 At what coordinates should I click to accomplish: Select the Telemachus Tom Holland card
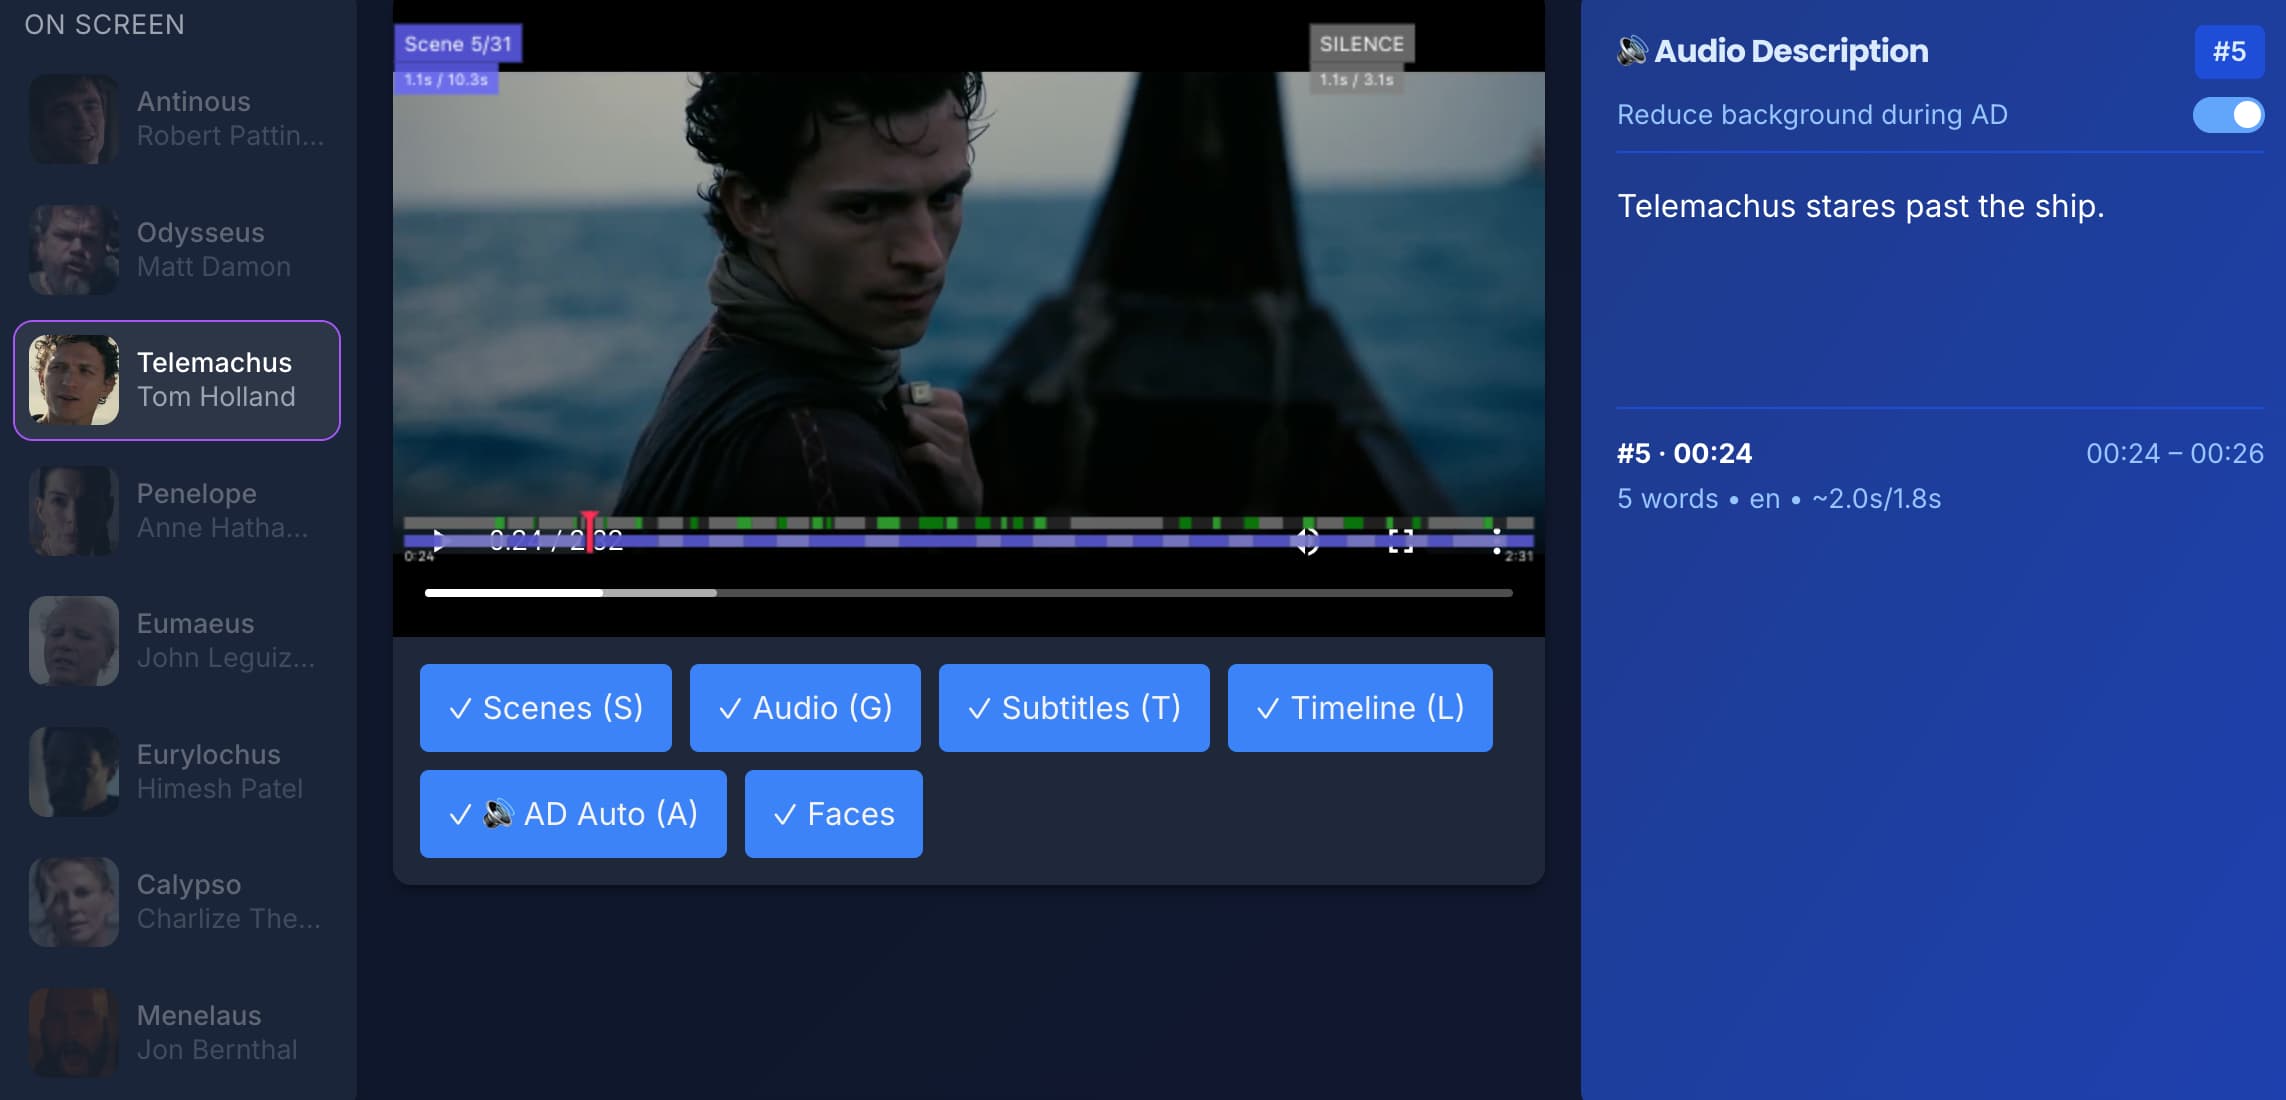point(177,380)
